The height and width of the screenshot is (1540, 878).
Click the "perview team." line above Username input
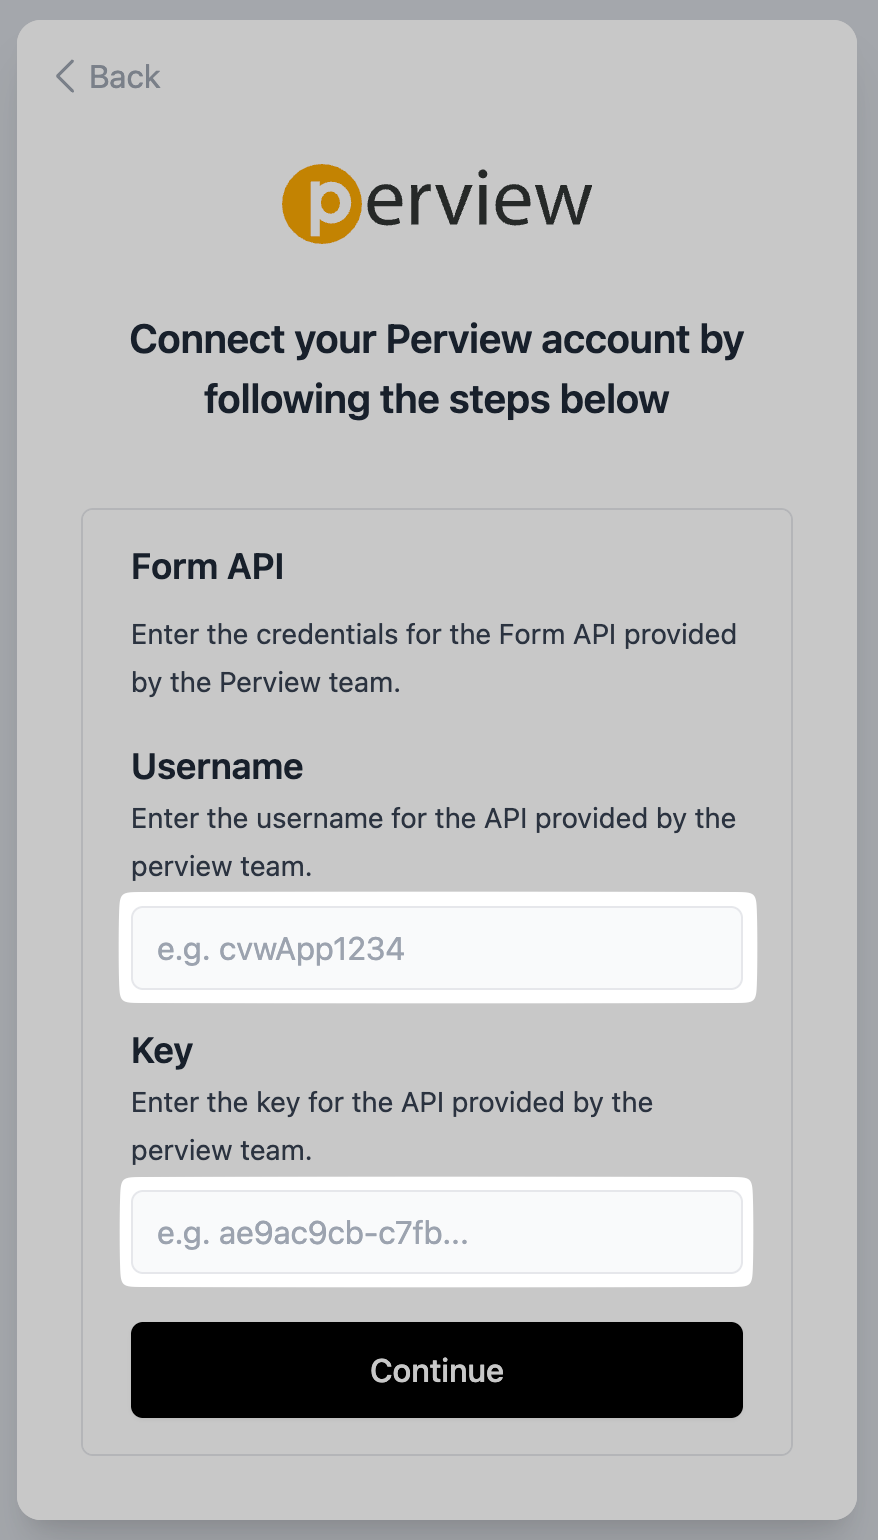click(x=222, y=867)
